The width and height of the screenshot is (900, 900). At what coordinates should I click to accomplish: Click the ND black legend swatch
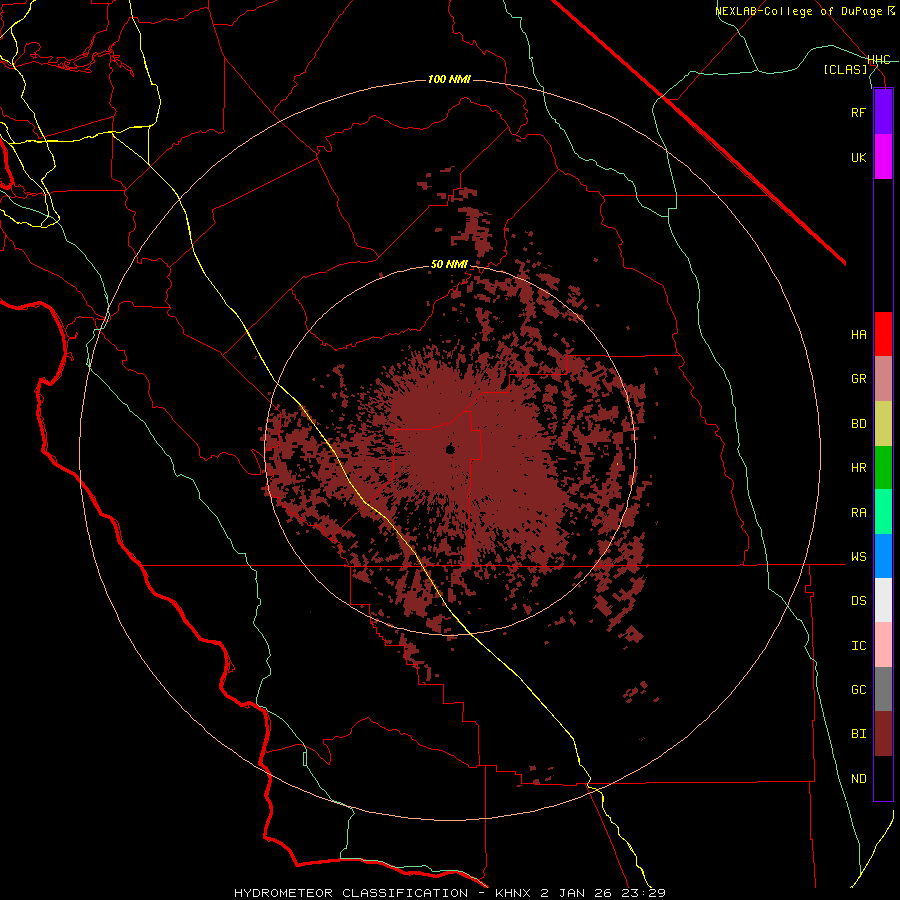pos(883,778)
